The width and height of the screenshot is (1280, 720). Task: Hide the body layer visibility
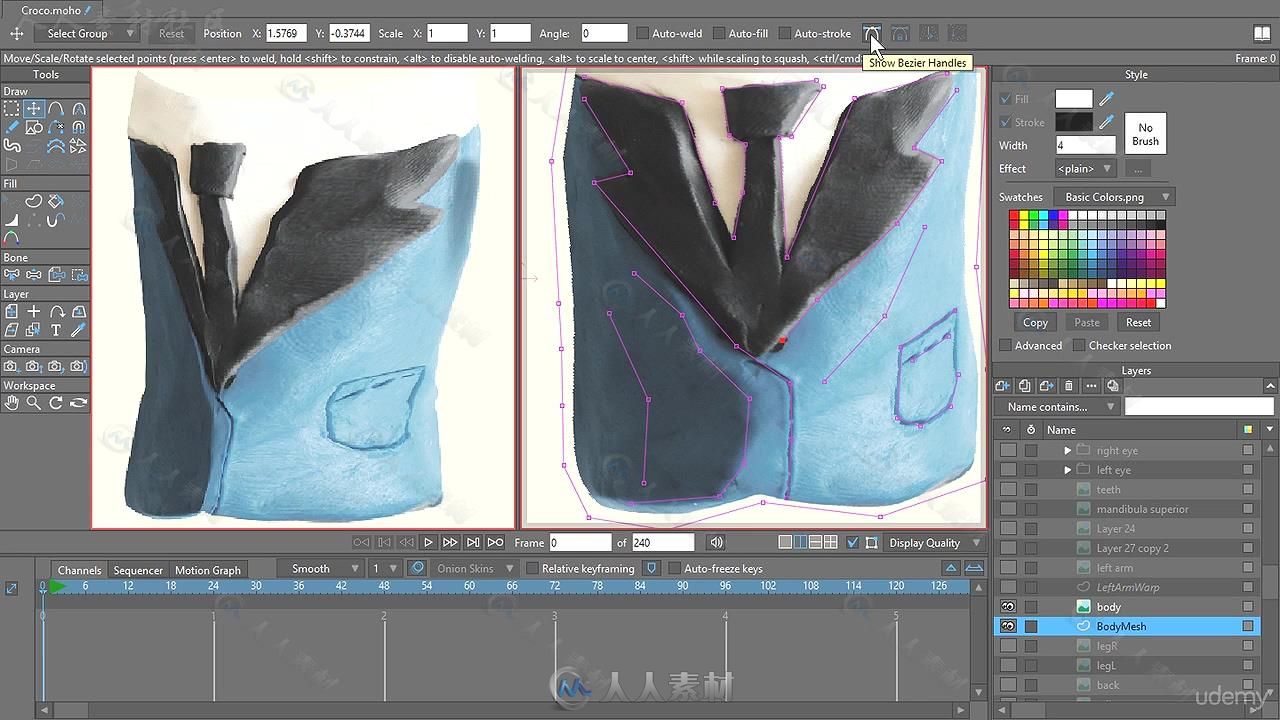[1008, 607]
